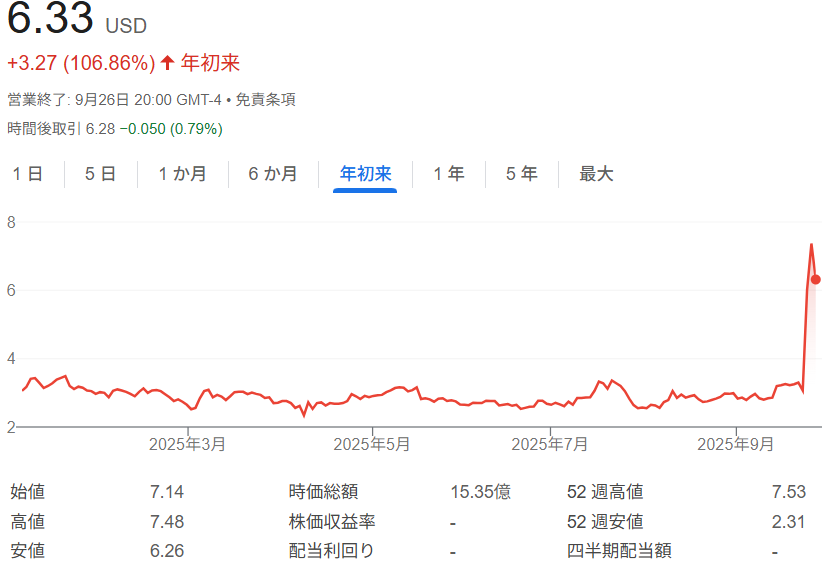Show the 1か月 chart range
The height and width of the screenshot is (568, 823).
[182, 174]
